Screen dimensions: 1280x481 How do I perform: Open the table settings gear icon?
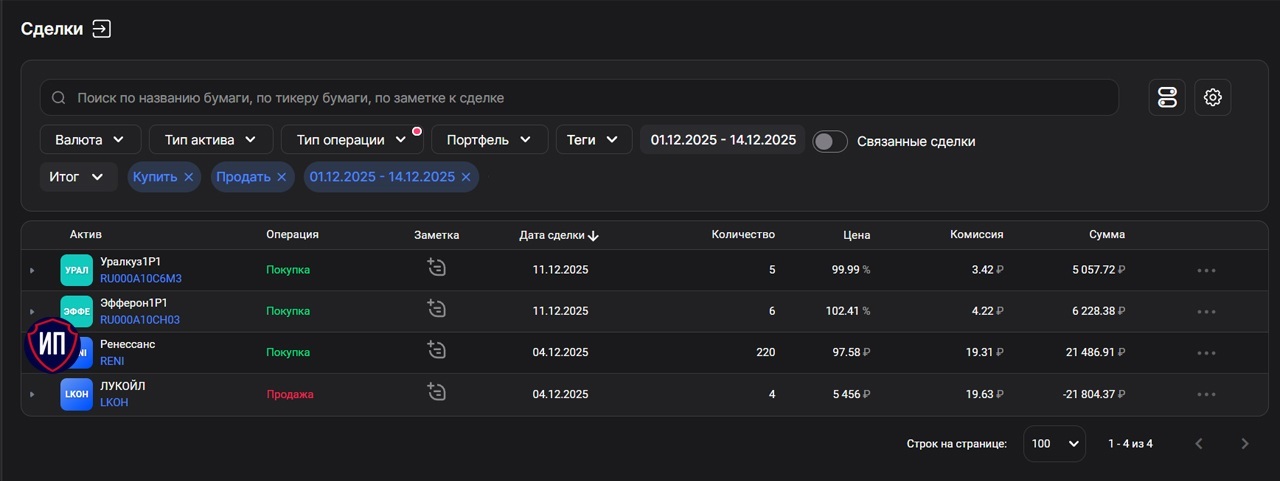point(1212,97)
